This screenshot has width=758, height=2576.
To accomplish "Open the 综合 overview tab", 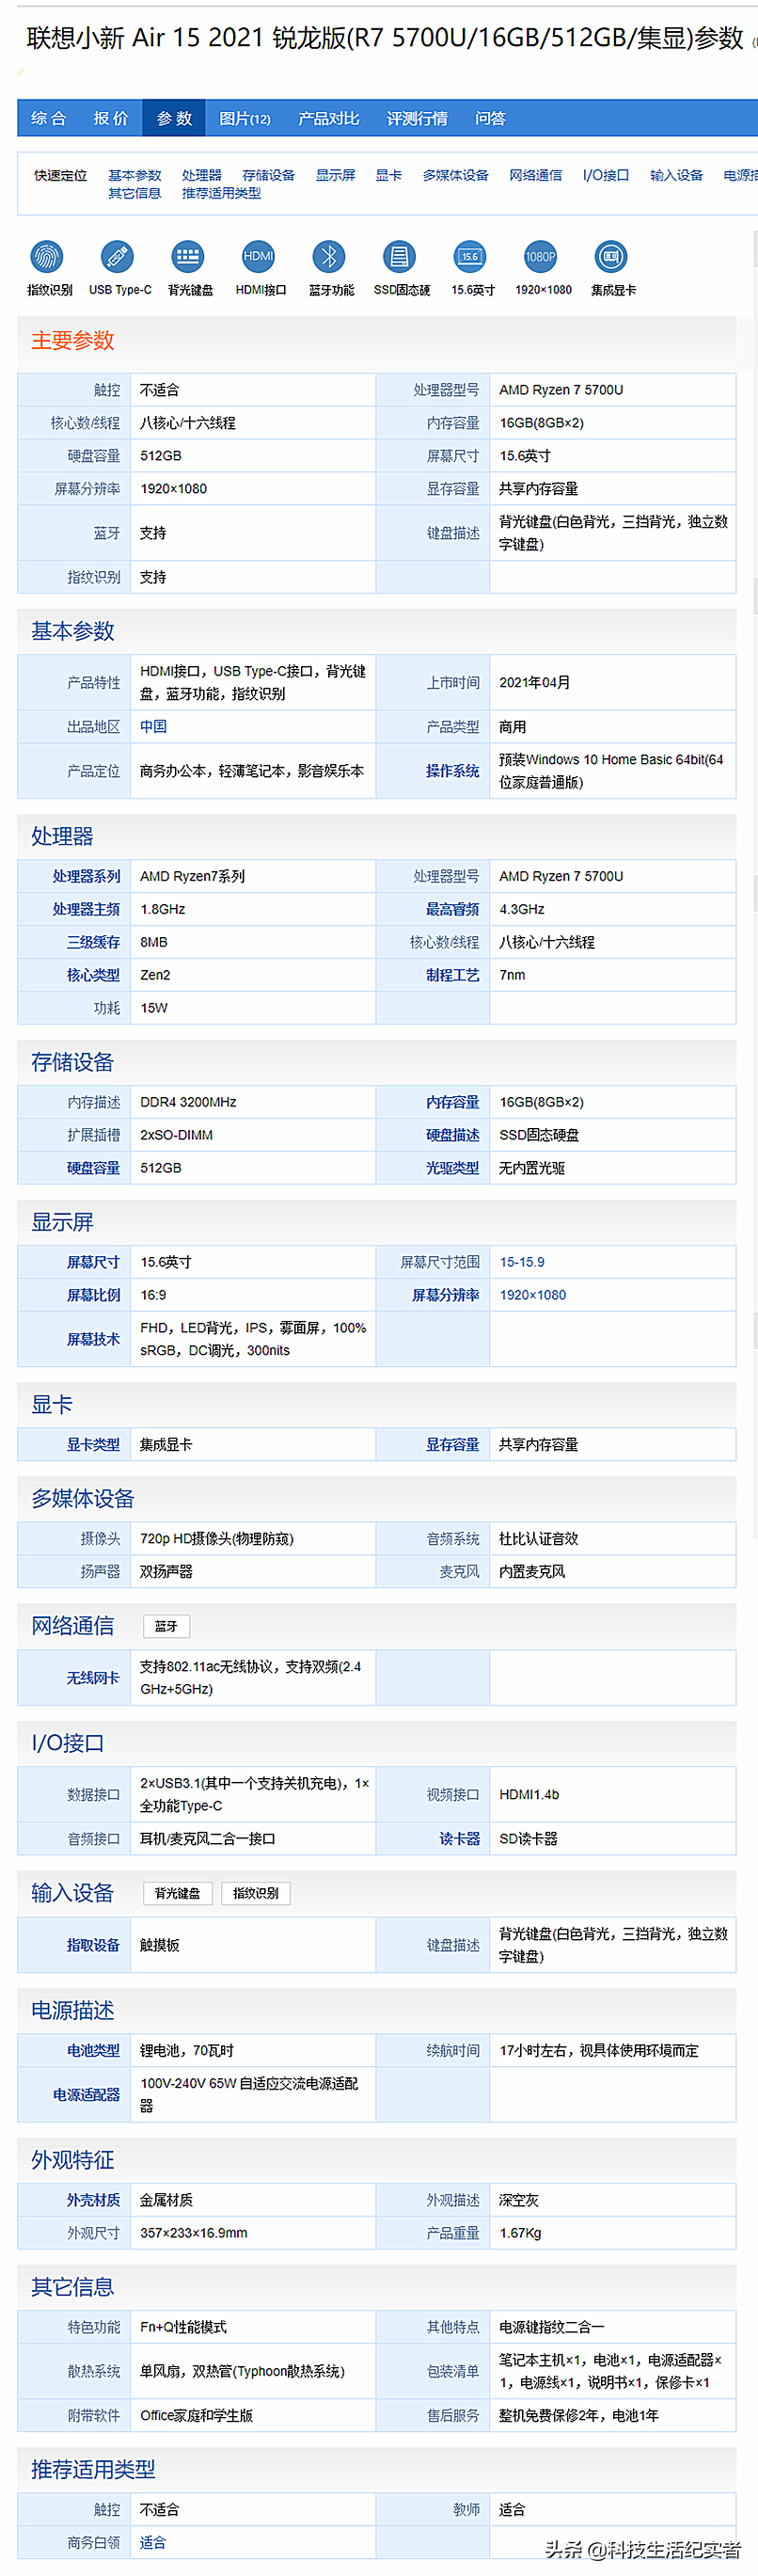I will (x=48, y=118).
